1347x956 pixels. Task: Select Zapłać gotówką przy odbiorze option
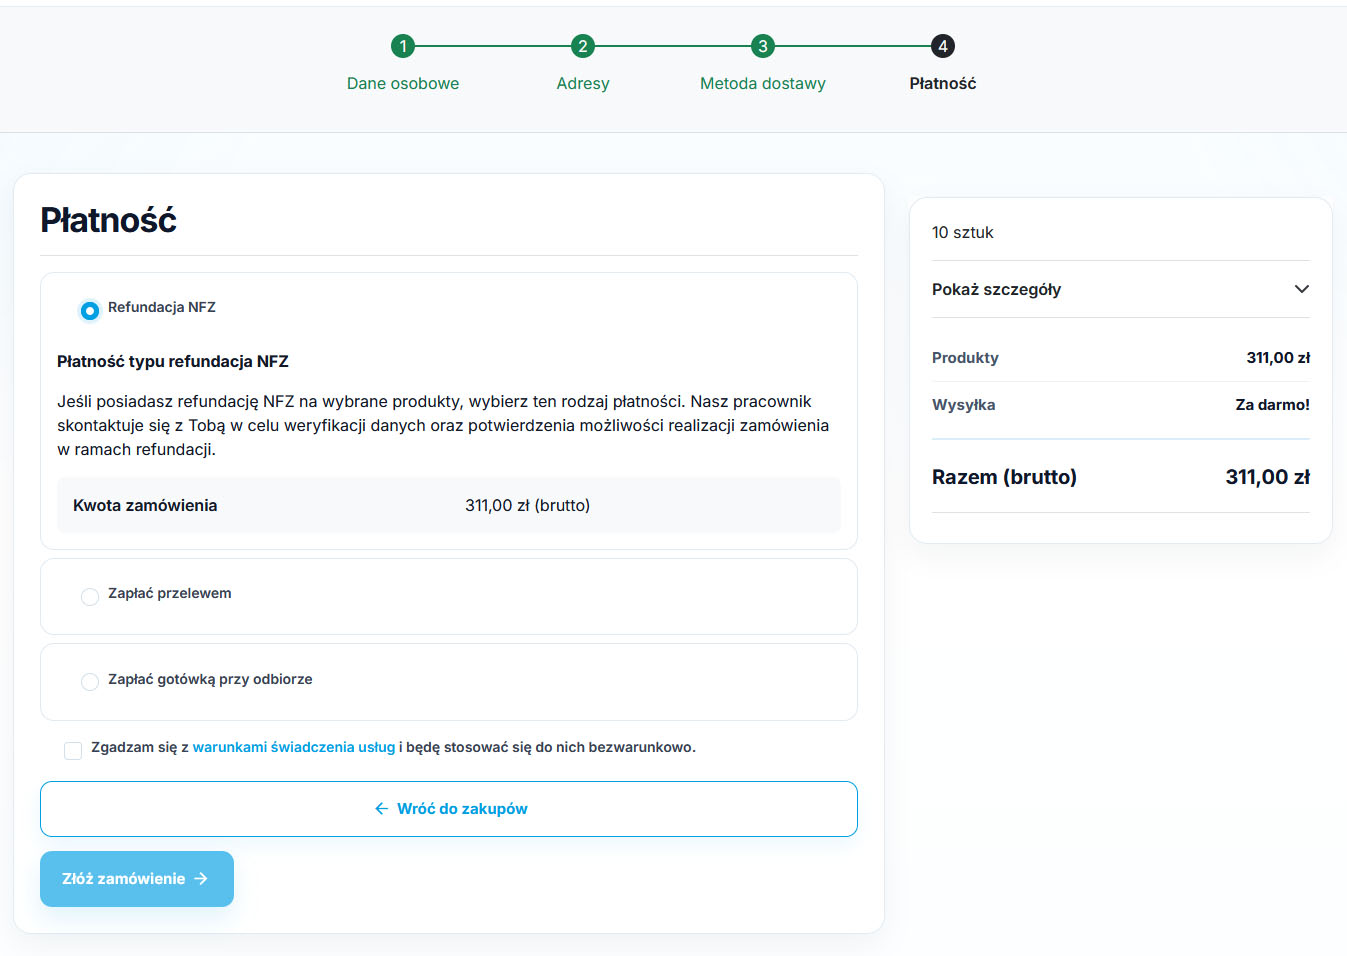(90, 682)
